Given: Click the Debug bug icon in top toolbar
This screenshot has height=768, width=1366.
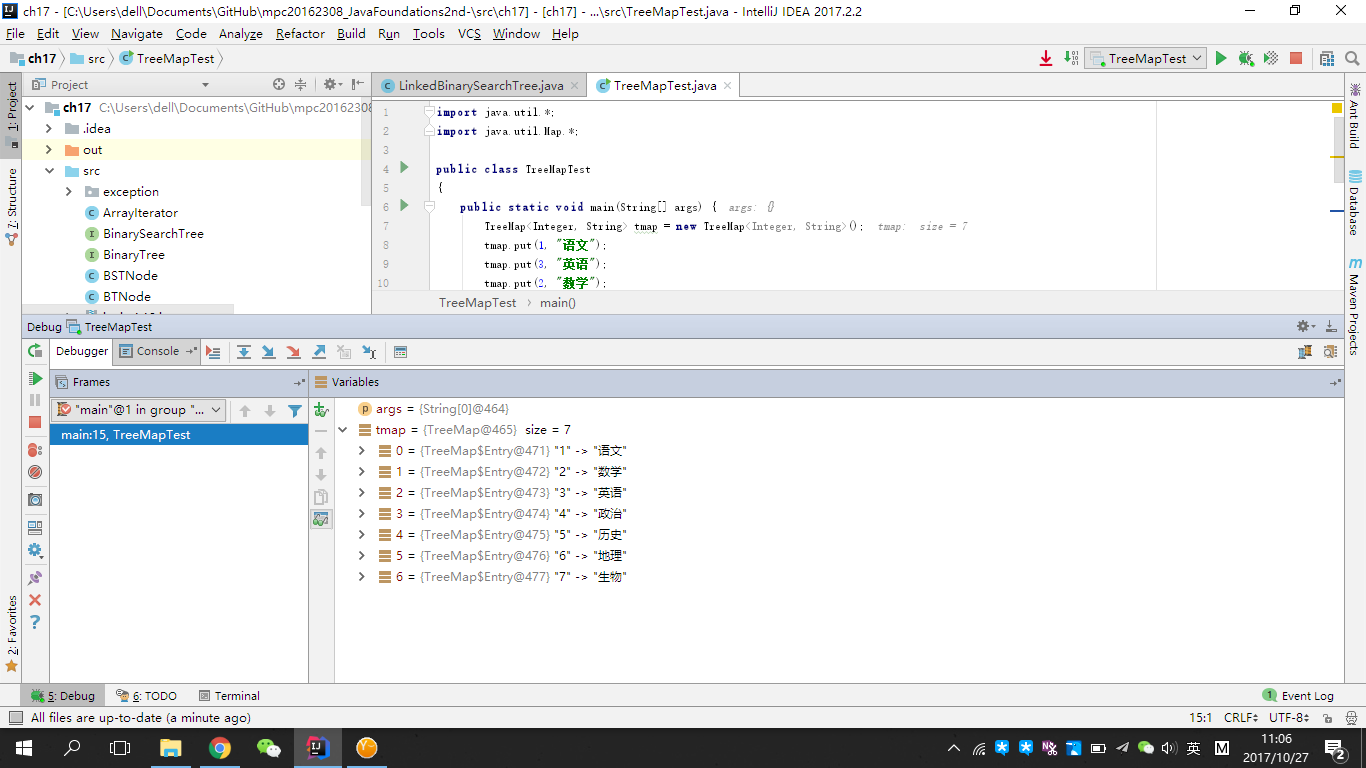Looking at the screenshot, I should click(x=1246, y=58).
